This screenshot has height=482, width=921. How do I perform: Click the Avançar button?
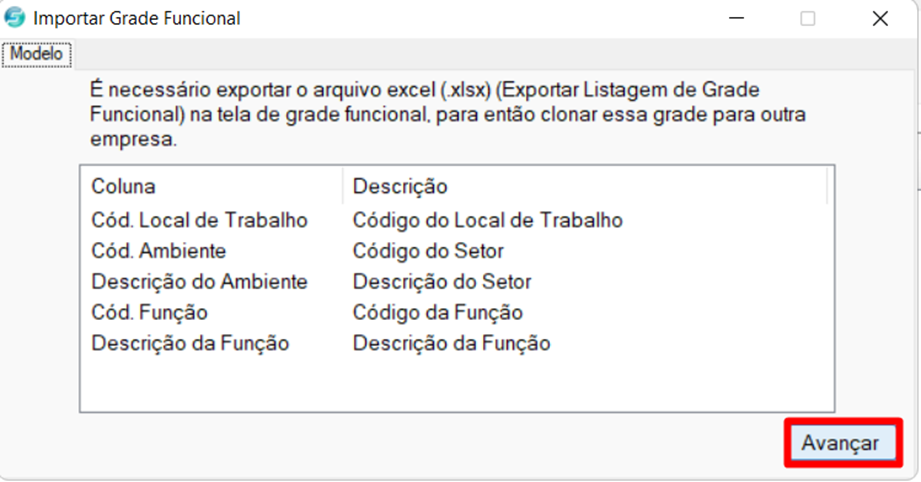tap(841, 443)
